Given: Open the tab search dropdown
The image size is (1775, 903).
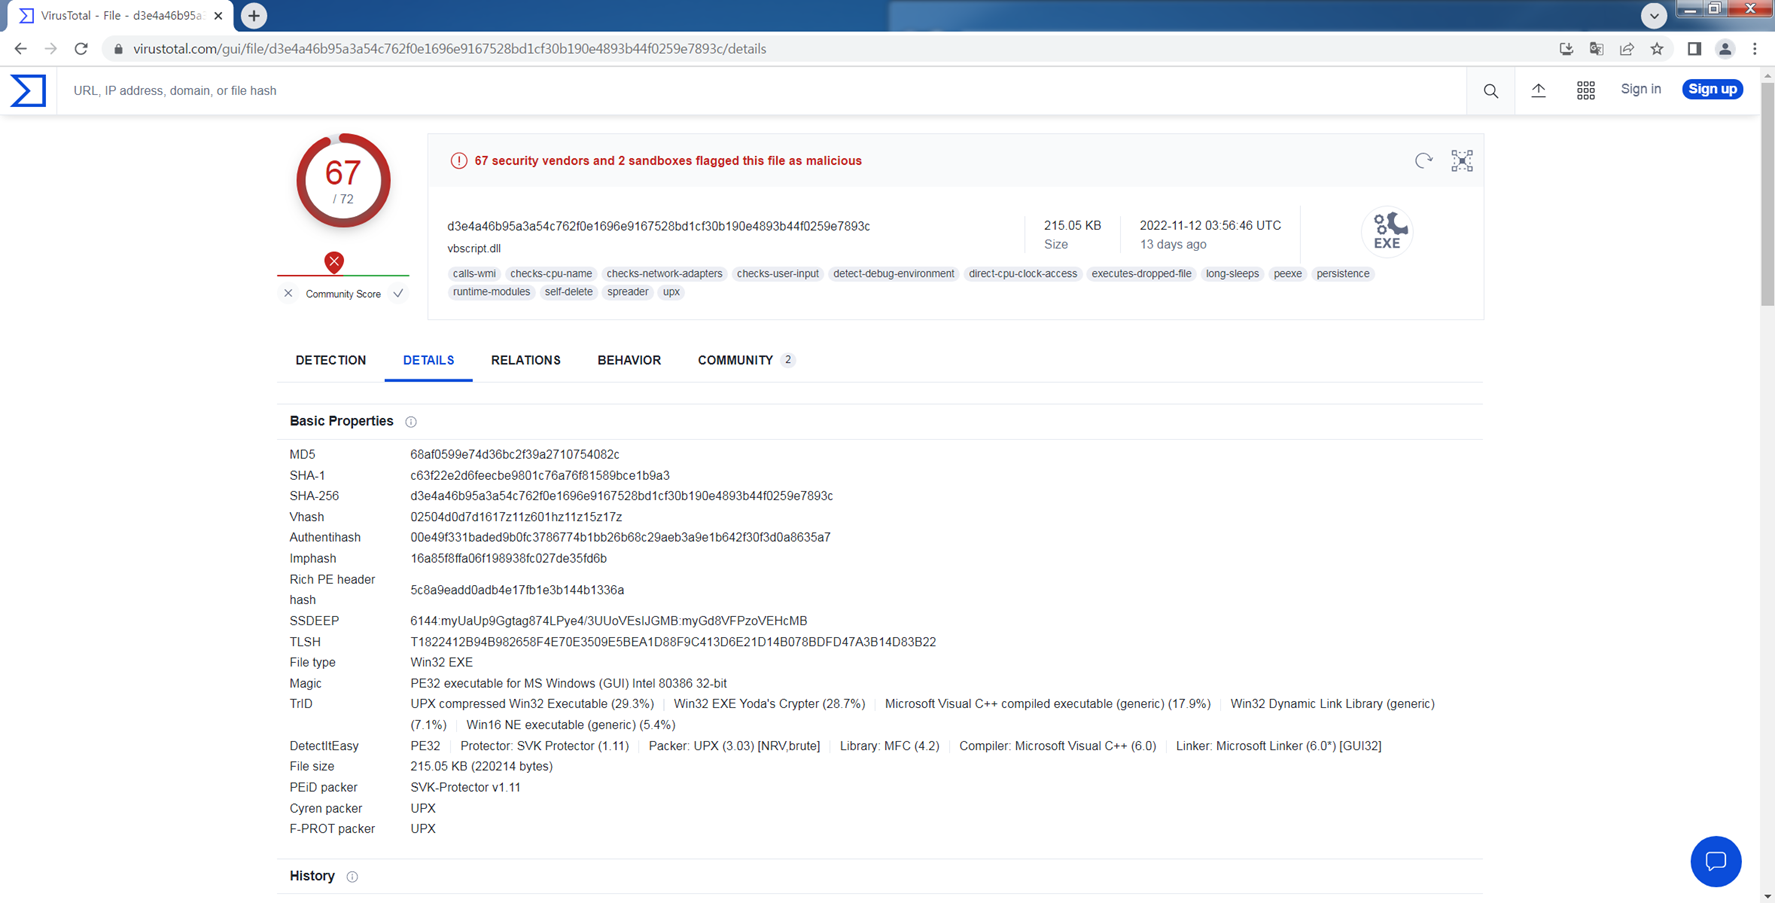Looking at the screenshot, I should 1654,15.
